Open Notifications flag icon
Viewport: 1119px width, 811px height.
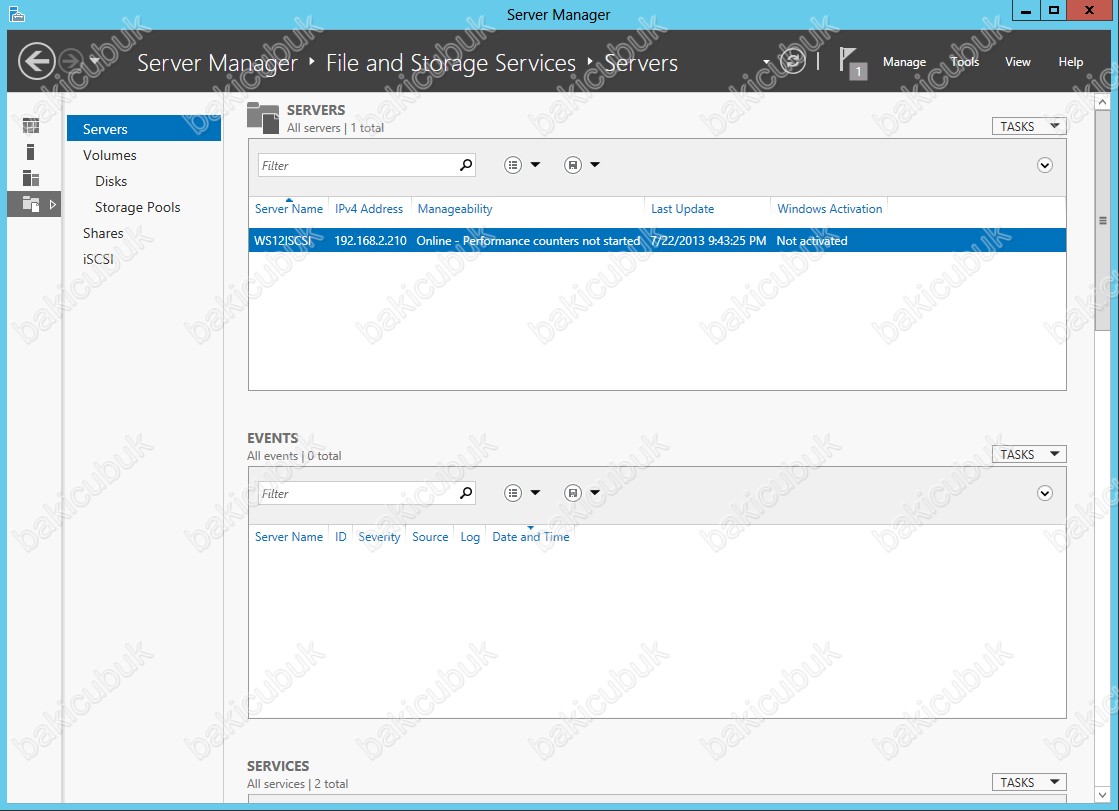pos(852,63)
